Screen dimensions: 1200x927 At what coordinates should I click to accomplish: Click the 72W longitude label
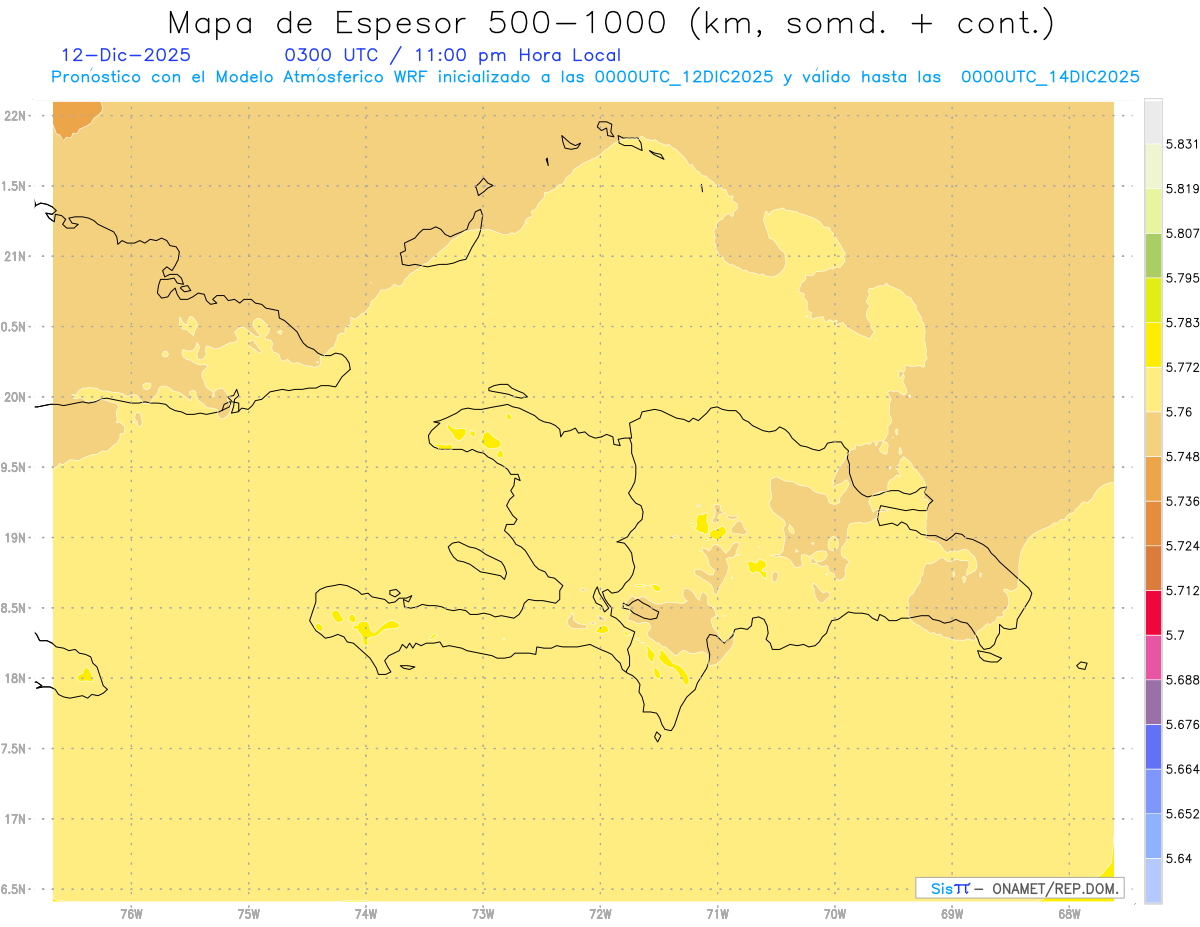600,913
